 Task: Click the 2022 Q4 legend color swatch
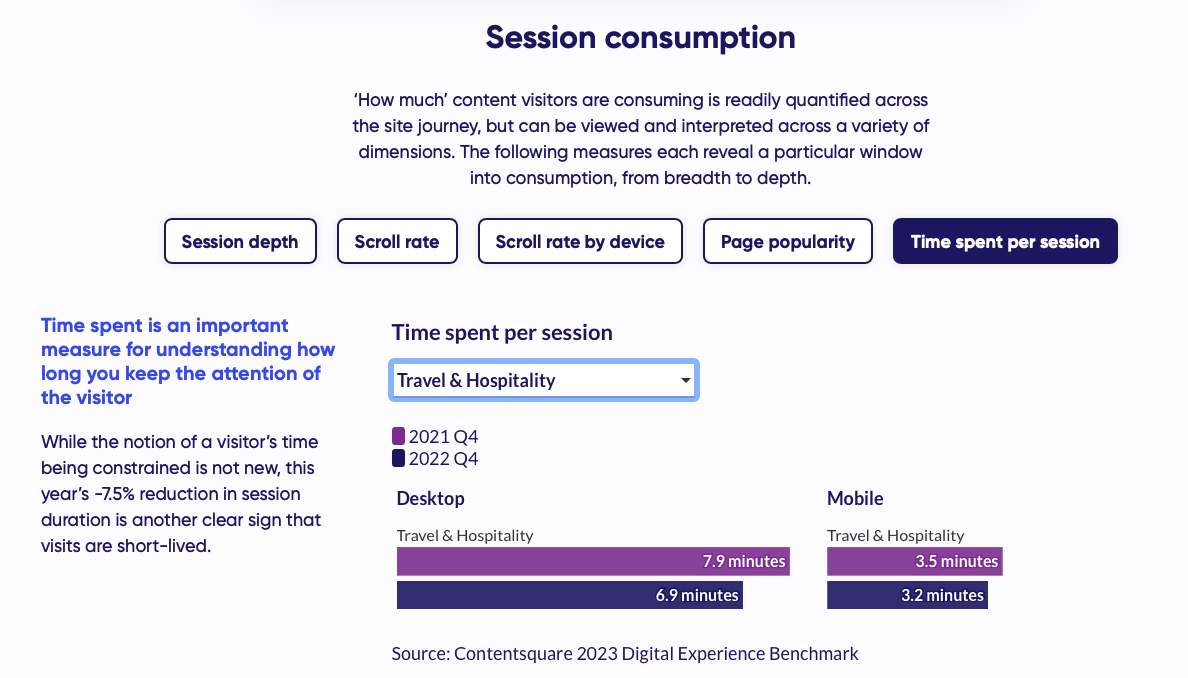[x=398, y=459]
